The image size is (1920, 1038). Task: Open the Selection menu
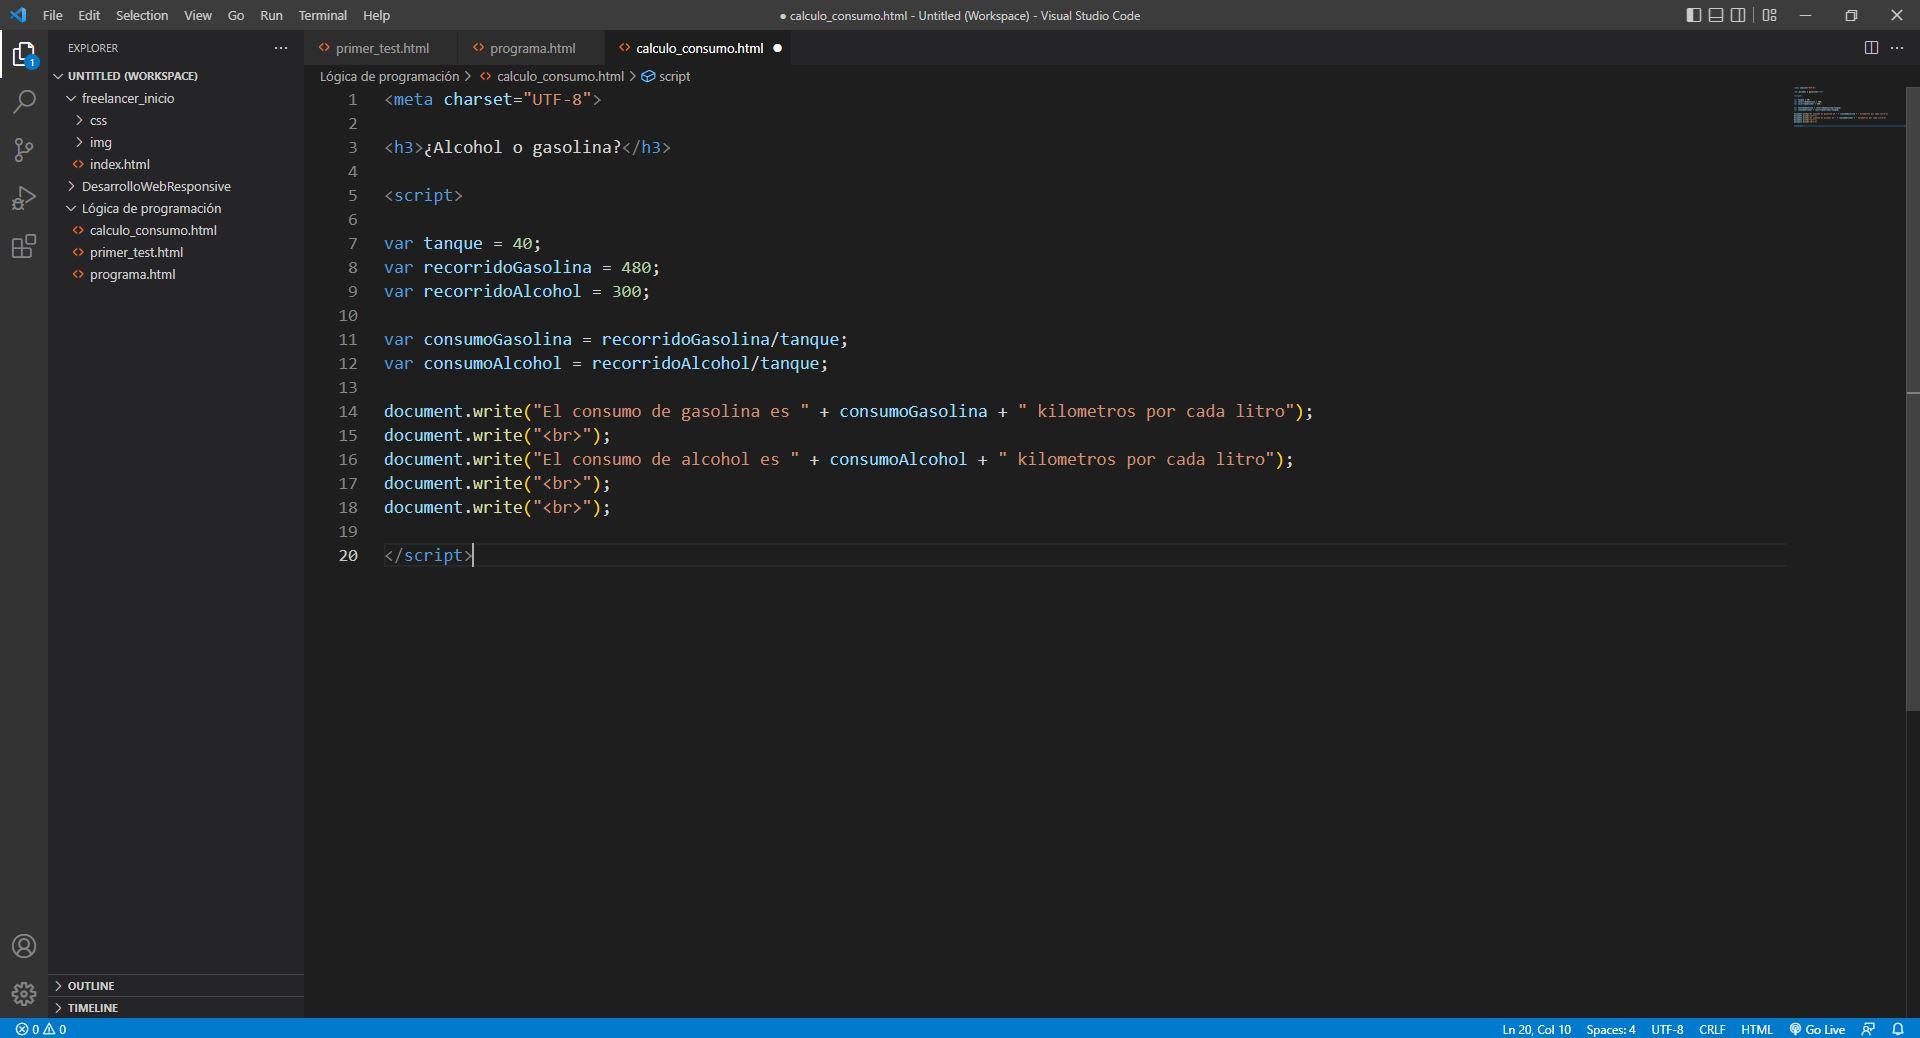(142, 15)
